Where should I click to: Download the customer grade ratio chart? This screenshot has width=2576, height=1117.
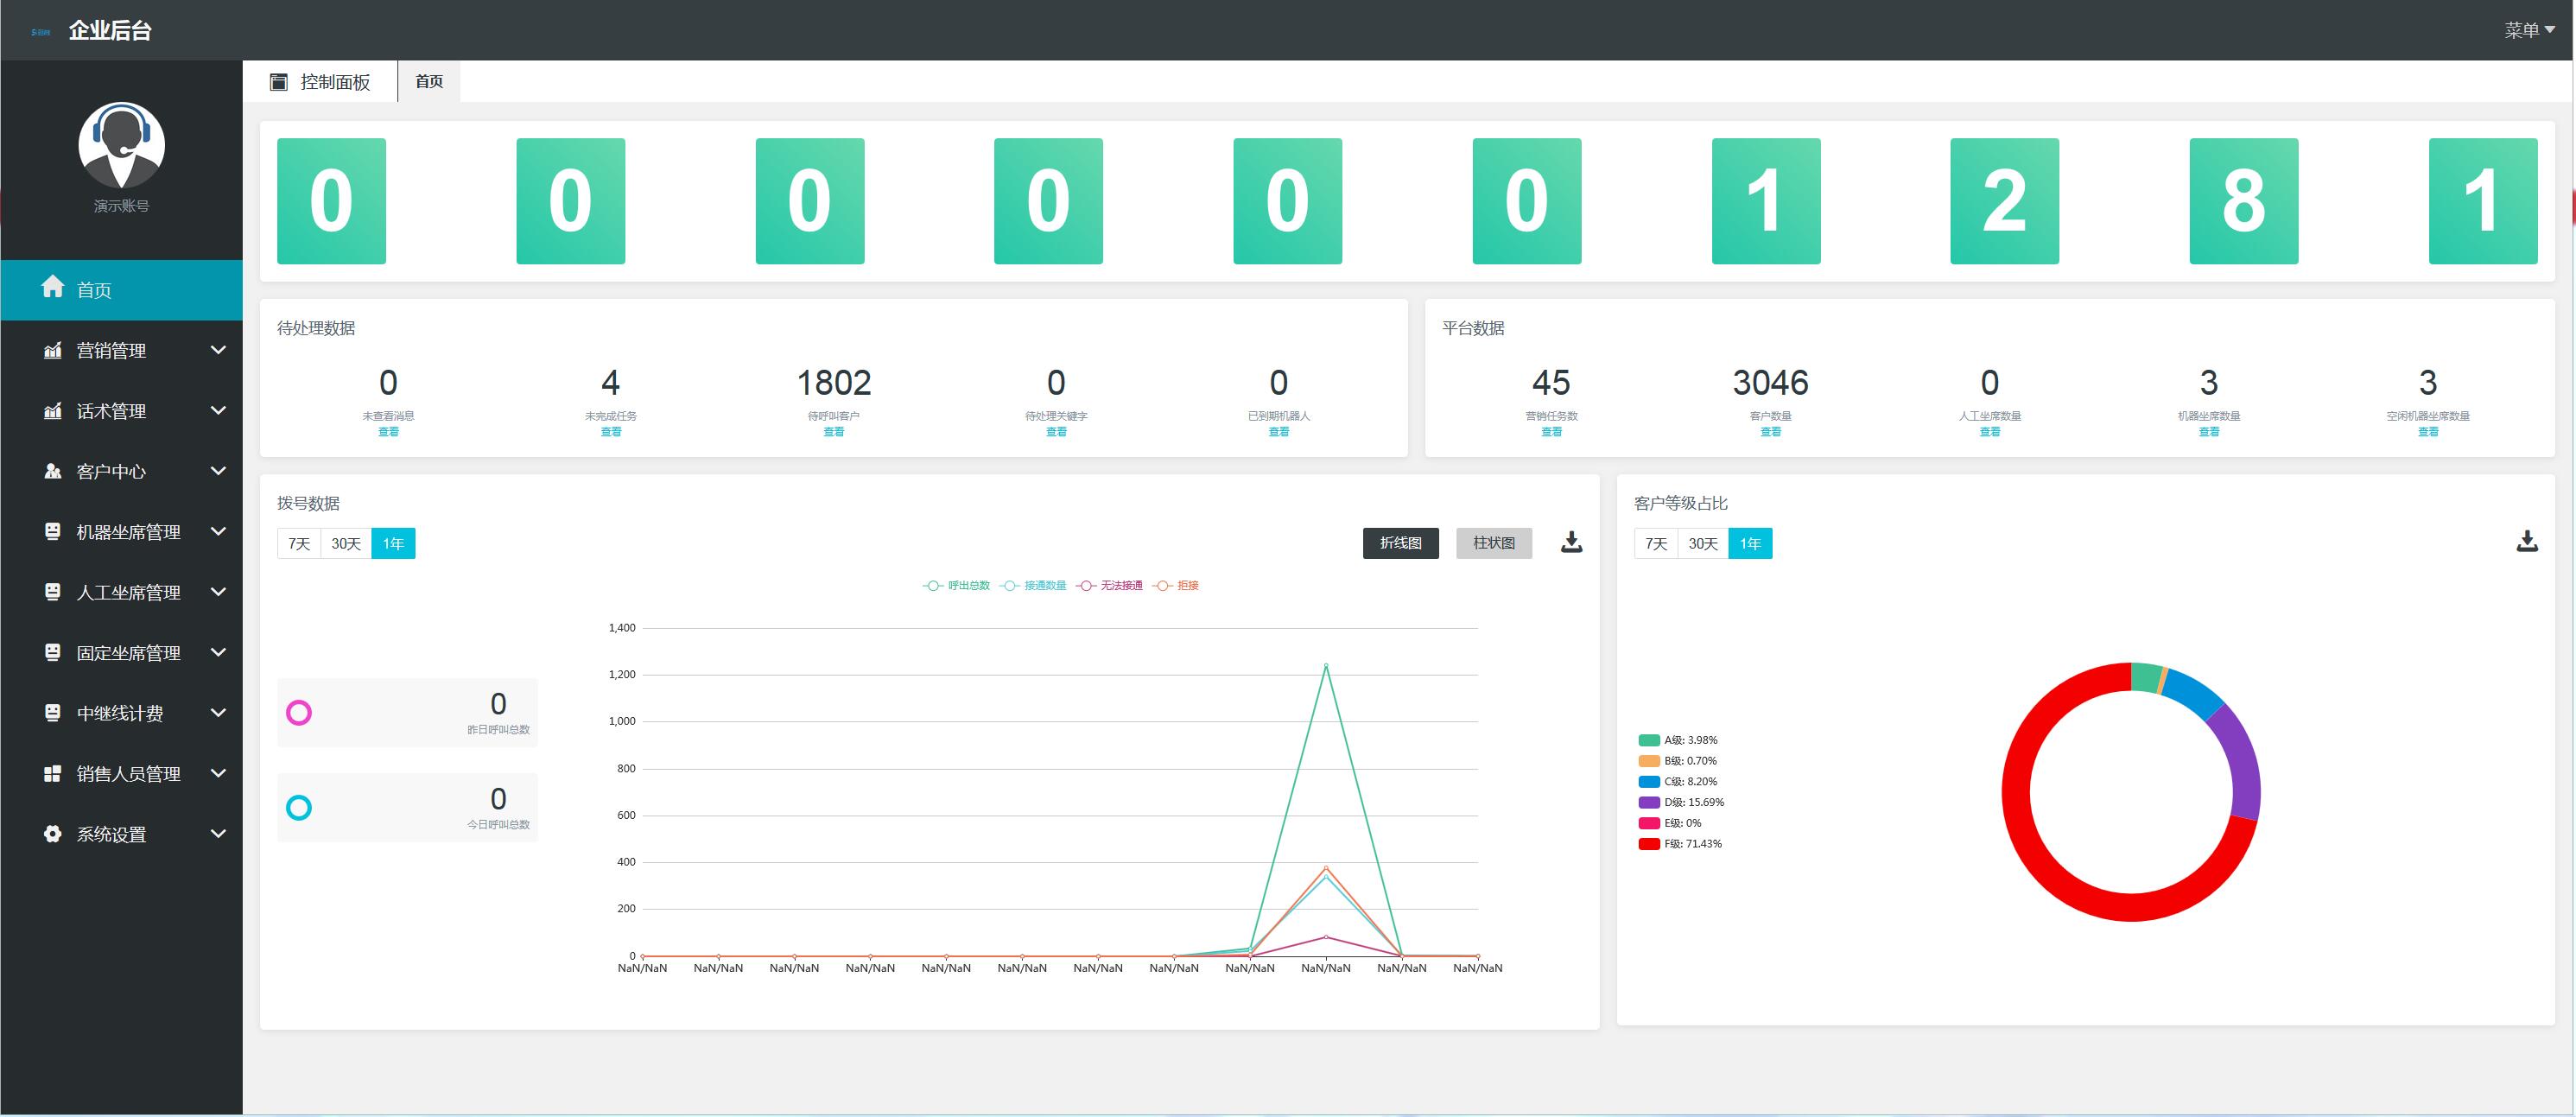2526,542
